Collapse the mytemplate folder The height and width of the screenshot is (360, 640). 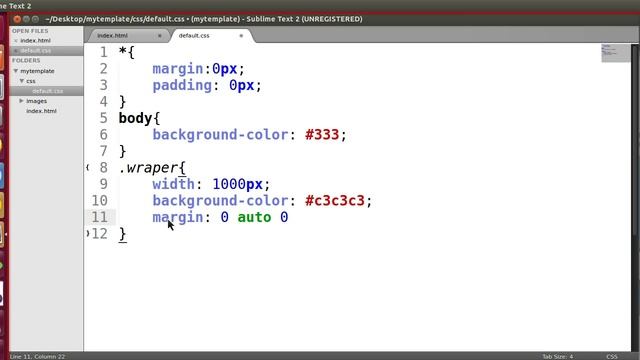(16, 71)
